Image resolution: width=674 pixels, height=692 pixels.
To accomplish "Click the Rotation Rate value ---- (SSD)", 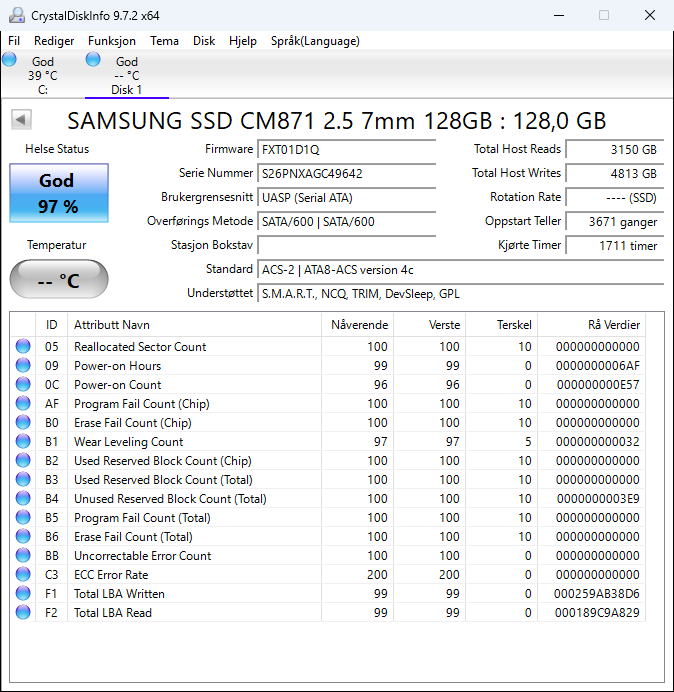I will point(614,197).
